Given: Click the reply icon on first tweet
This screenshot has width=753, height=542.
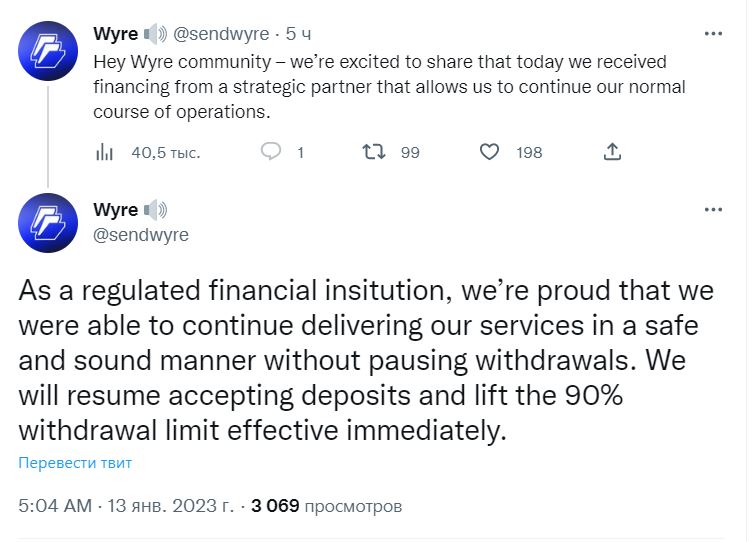Looking at the screenshot, I should tap(271, 152).
